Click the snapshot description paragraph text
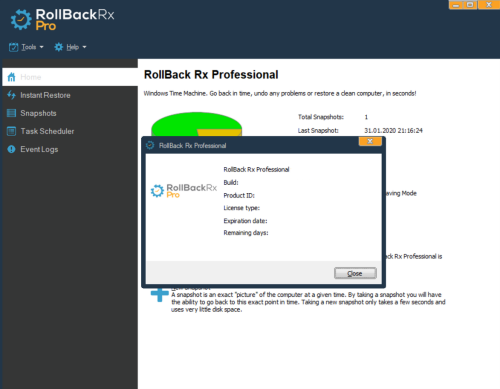The image size is (500, 389). pyautogui.click(x=308, y=302)
